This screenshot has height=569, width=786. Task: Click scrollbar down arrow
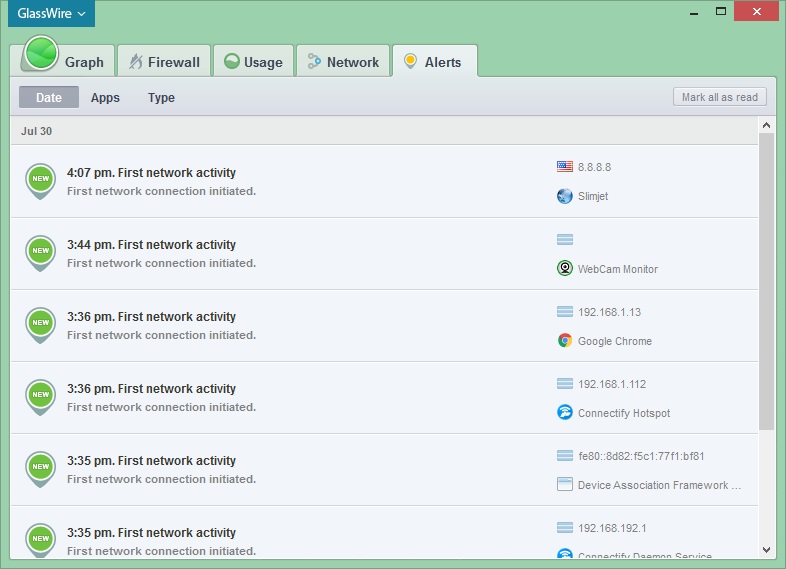click(766, 550)
